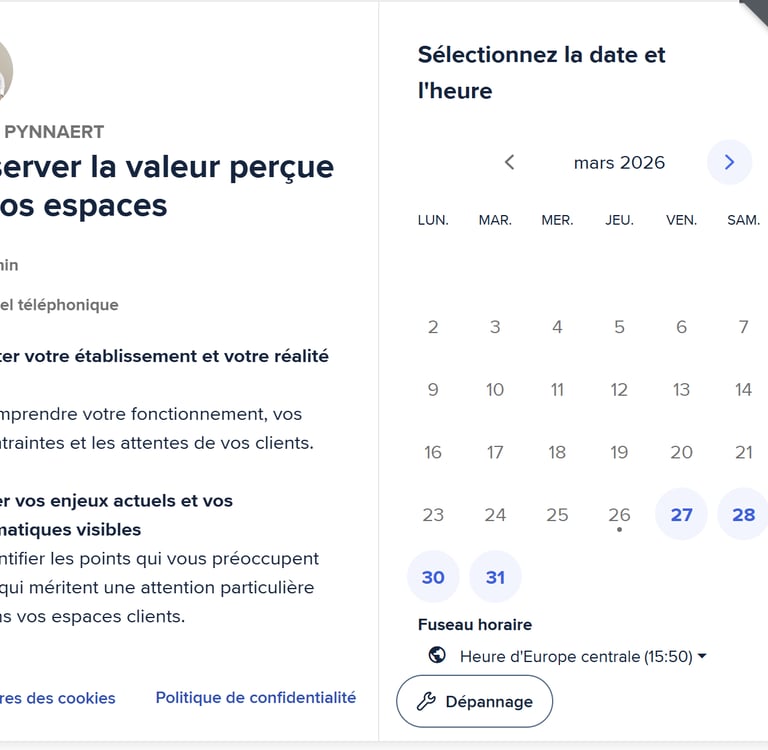Click date 9 in calendar
Screen dimensions: 768x750
[x=433, y=389]
